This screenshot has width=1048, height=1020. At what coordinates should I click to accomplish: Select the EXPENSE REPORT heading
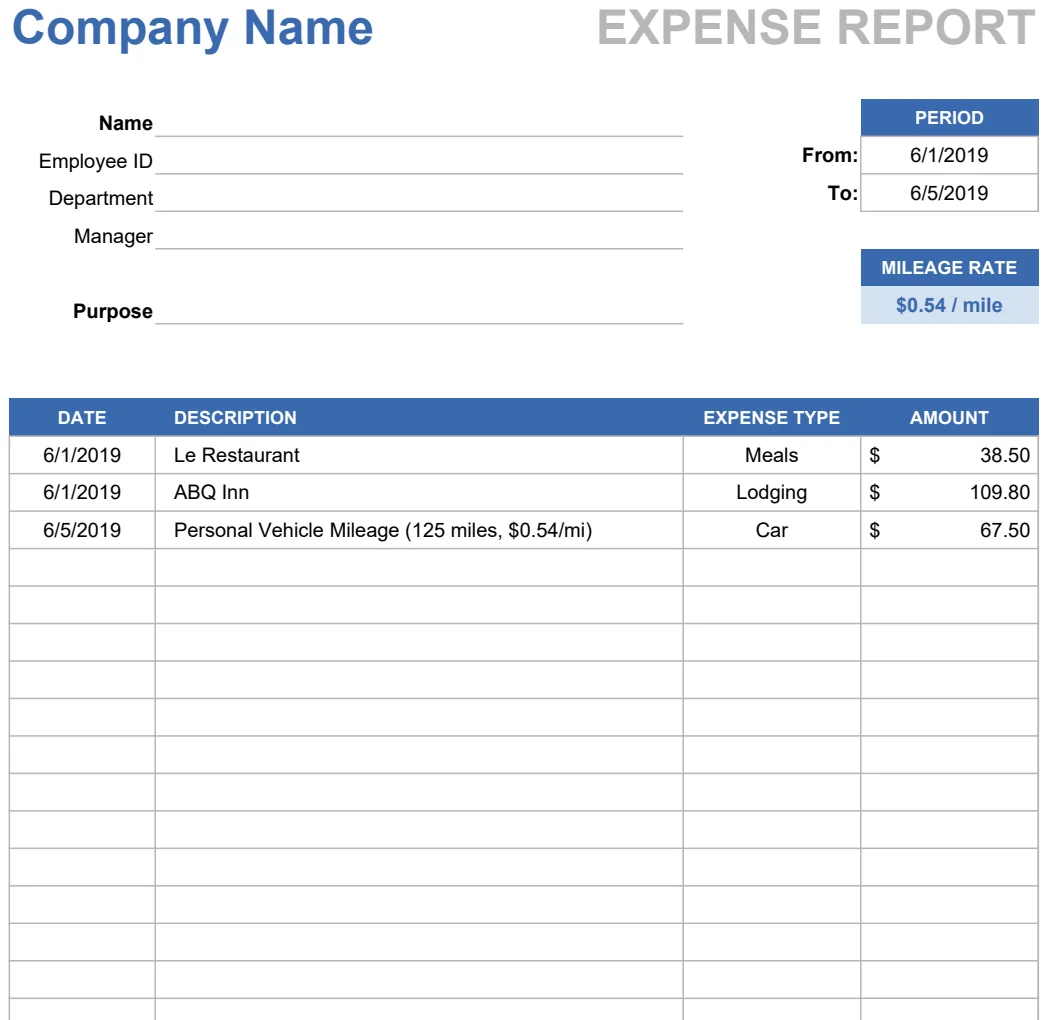click(816, 27)
